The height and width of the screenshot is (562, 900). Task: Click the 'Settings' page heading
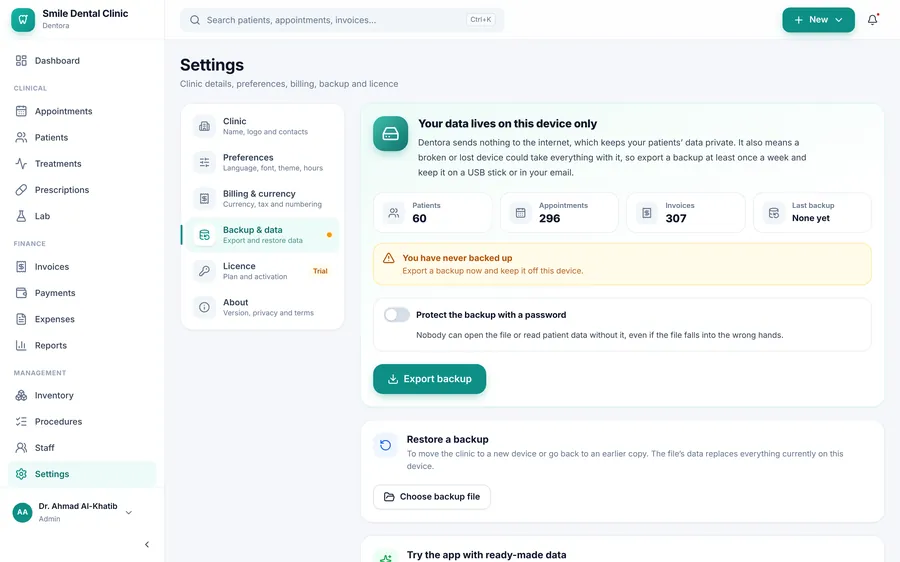click(x=212, y=65)
